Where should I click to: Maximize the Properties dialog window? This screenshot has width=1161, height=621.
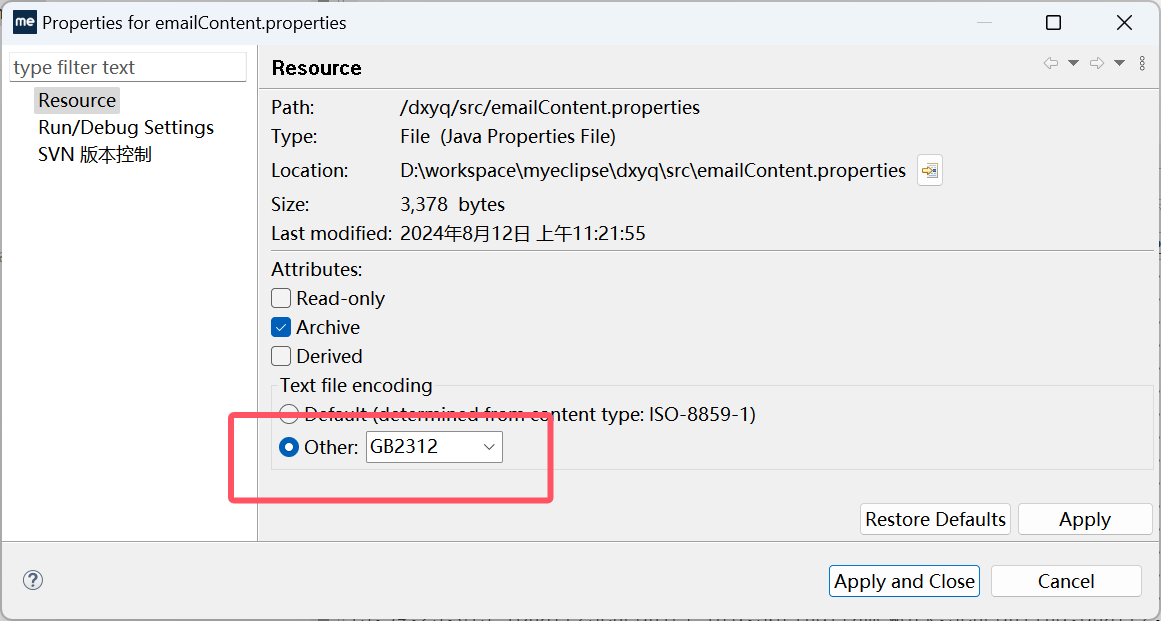tap(1053, 22)
